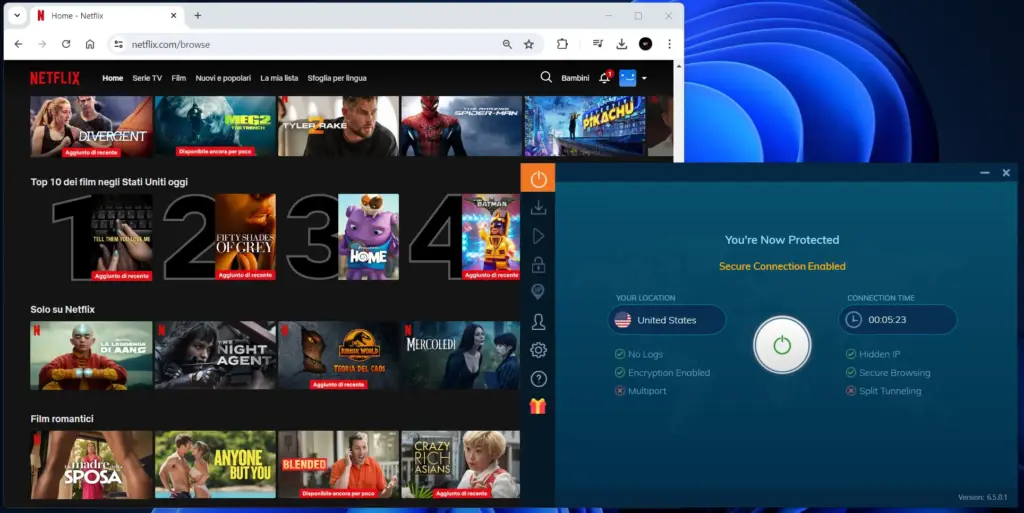The image size is (1024, 513).
Task: Open the VPN streaming play sidebar icon
Action: click(538, 236)
